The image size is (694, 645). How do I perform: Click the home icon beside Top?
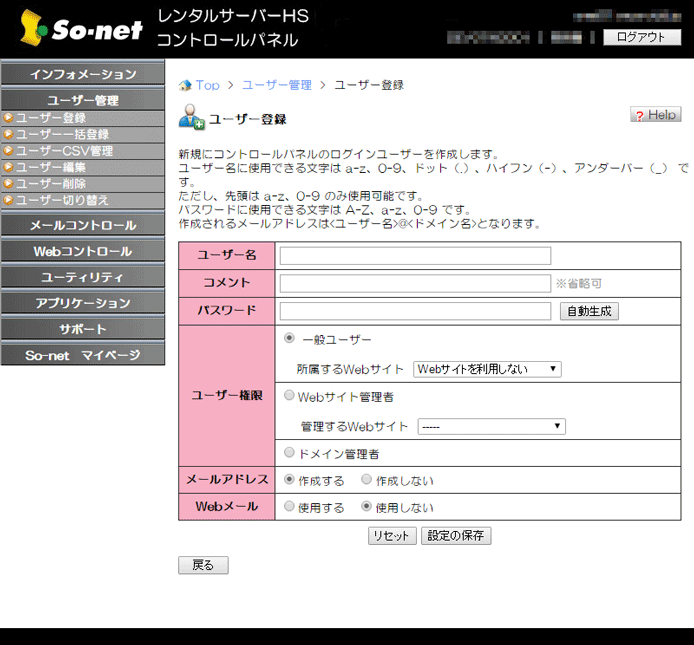pyautogui.click(x=185, y=85)
